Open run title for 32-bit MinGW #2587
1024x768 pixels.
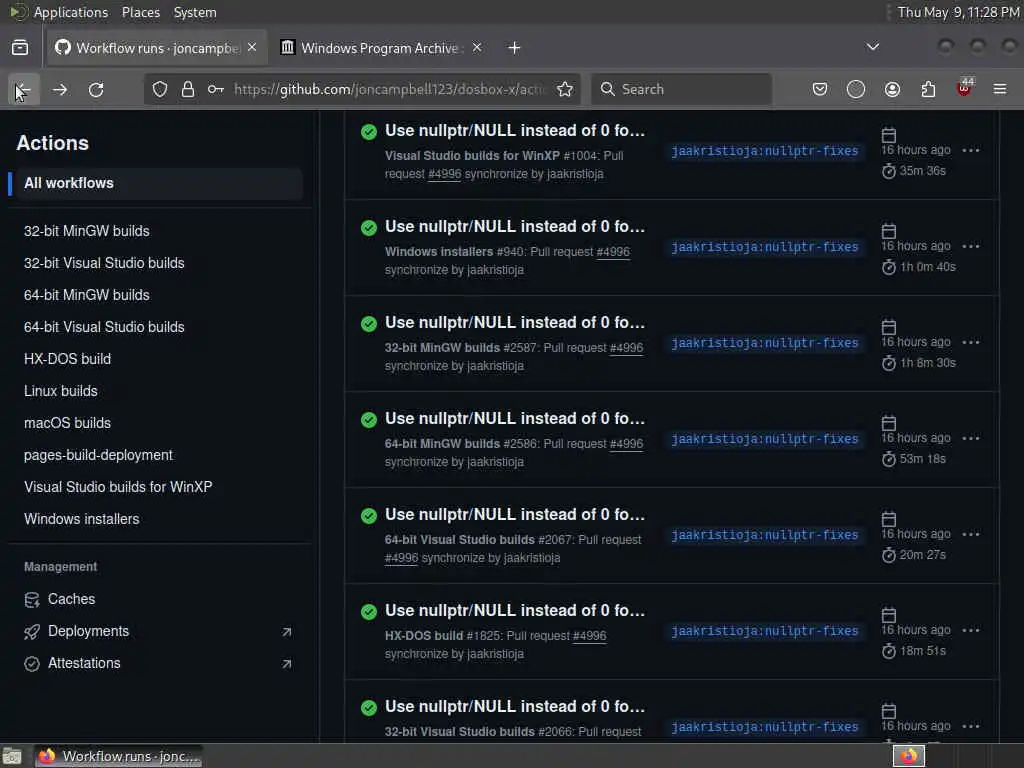515,323
